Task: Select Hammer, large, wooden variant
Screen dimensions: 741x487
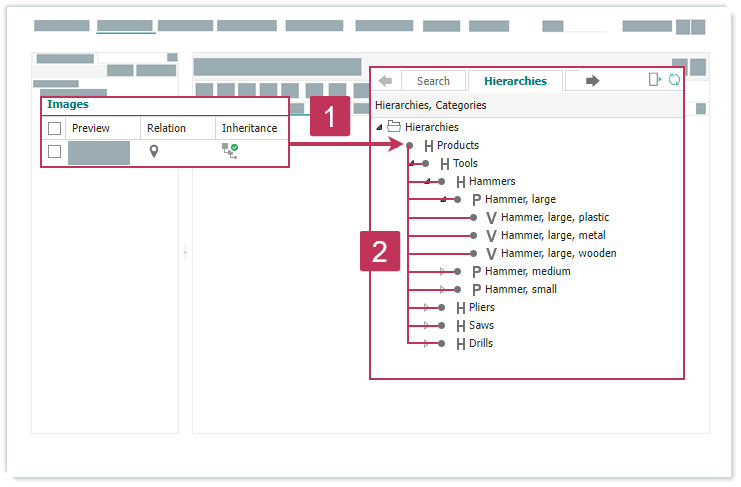Action: [558, 253]
